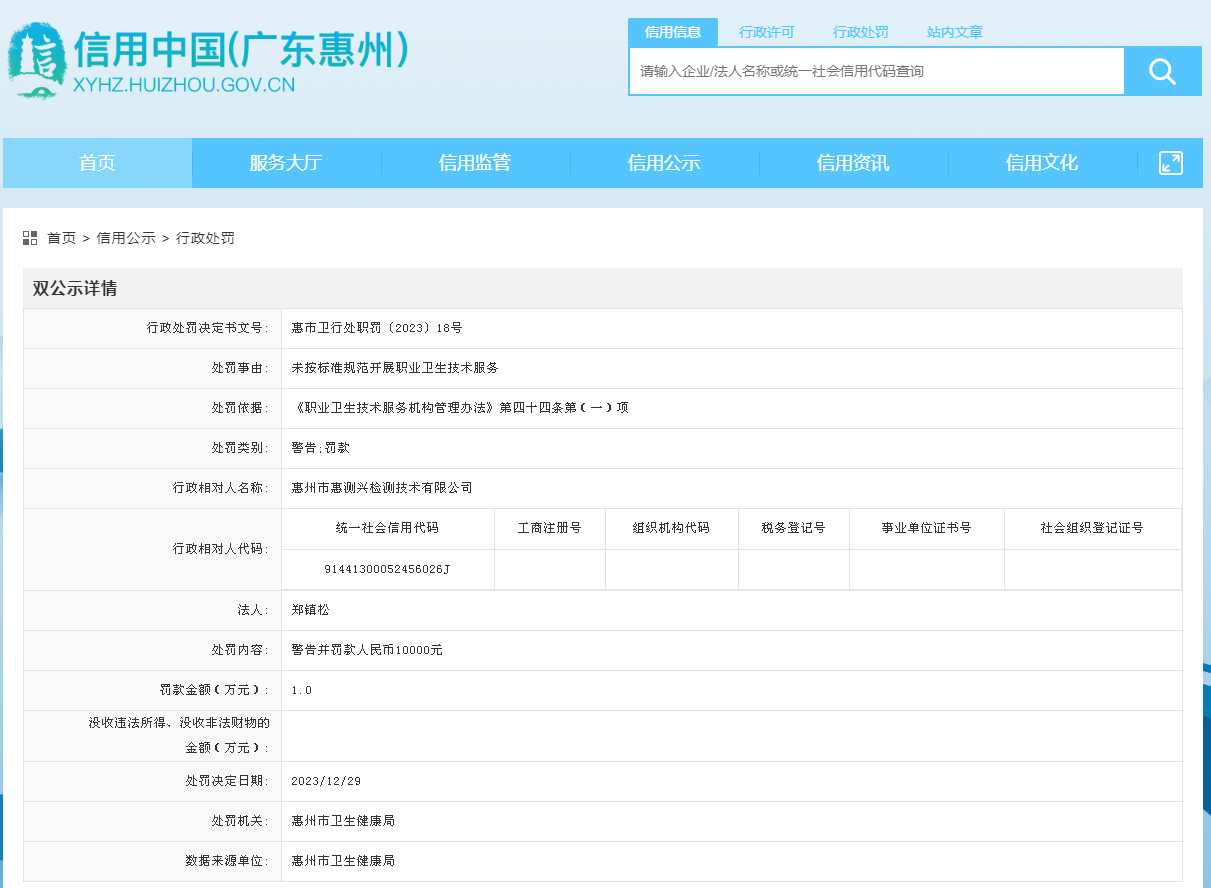Open the fullscreen expand icon in navbar
The width and height of the screenshot is (1211, 888).
pyautogui.click(x=1171, y=163)
